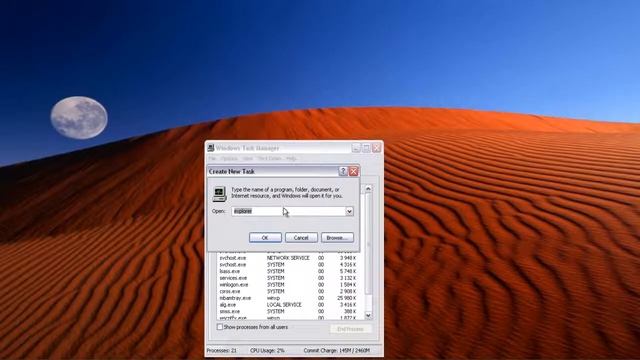Toggle Show processes from all users
Screen dimensions: 640x360
click(x=220, y=327)
